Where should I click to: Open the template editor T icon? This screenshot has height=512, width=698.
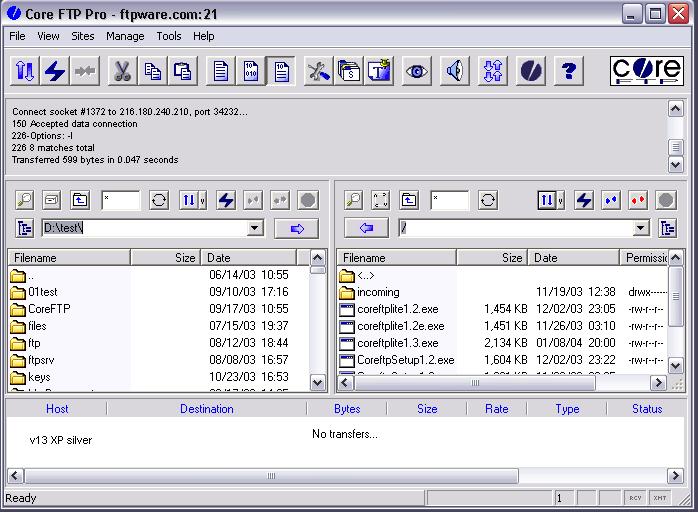pyautogui.click(x=379, y=71)
